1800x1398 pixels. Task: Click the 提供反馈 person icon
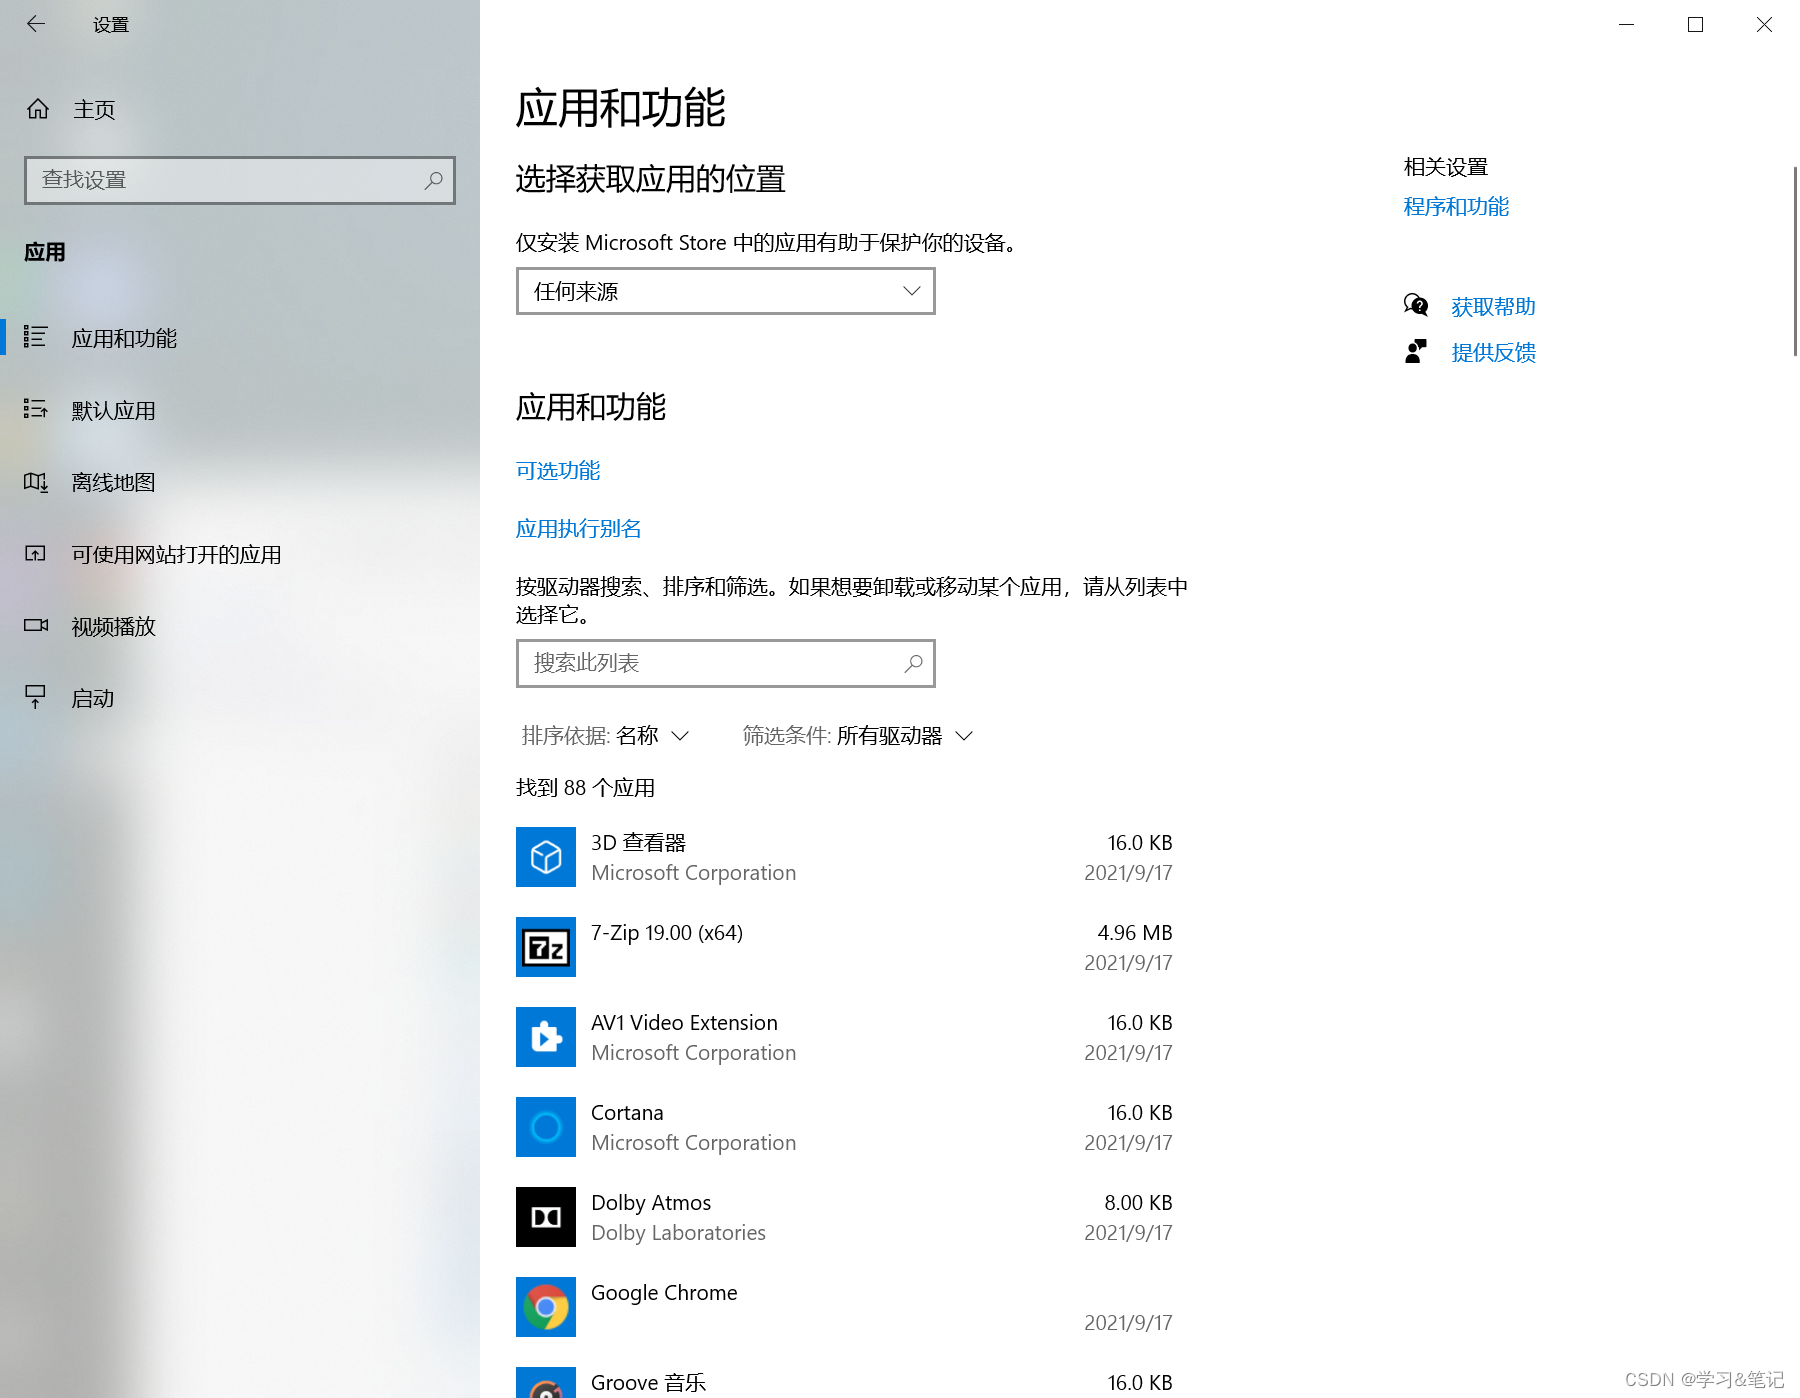point(1415,351)
